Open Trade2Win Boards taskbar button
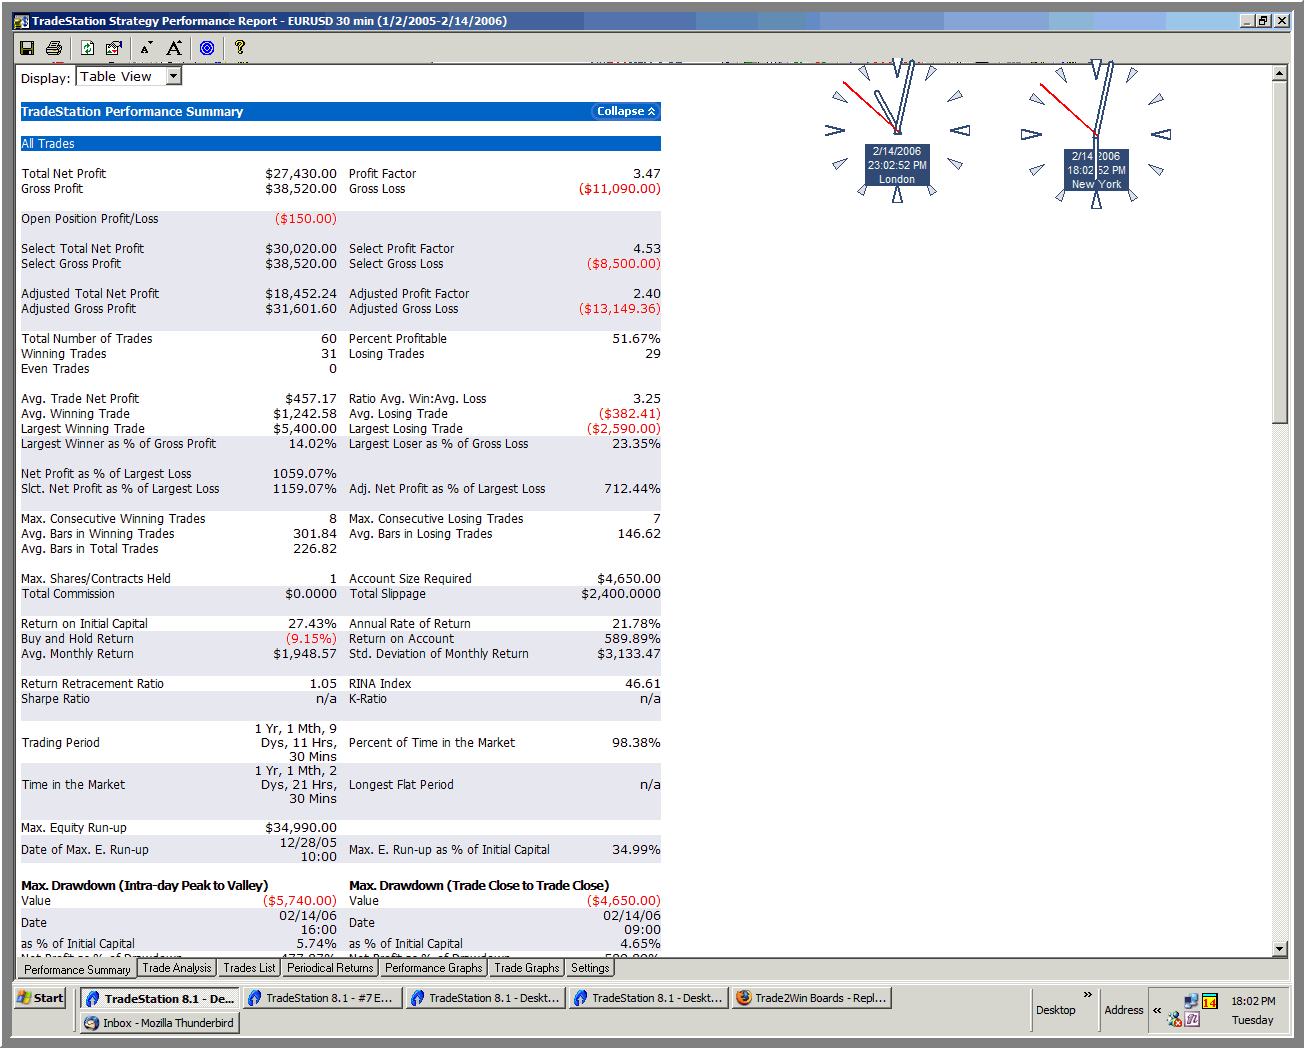 [x=811, y=998]
